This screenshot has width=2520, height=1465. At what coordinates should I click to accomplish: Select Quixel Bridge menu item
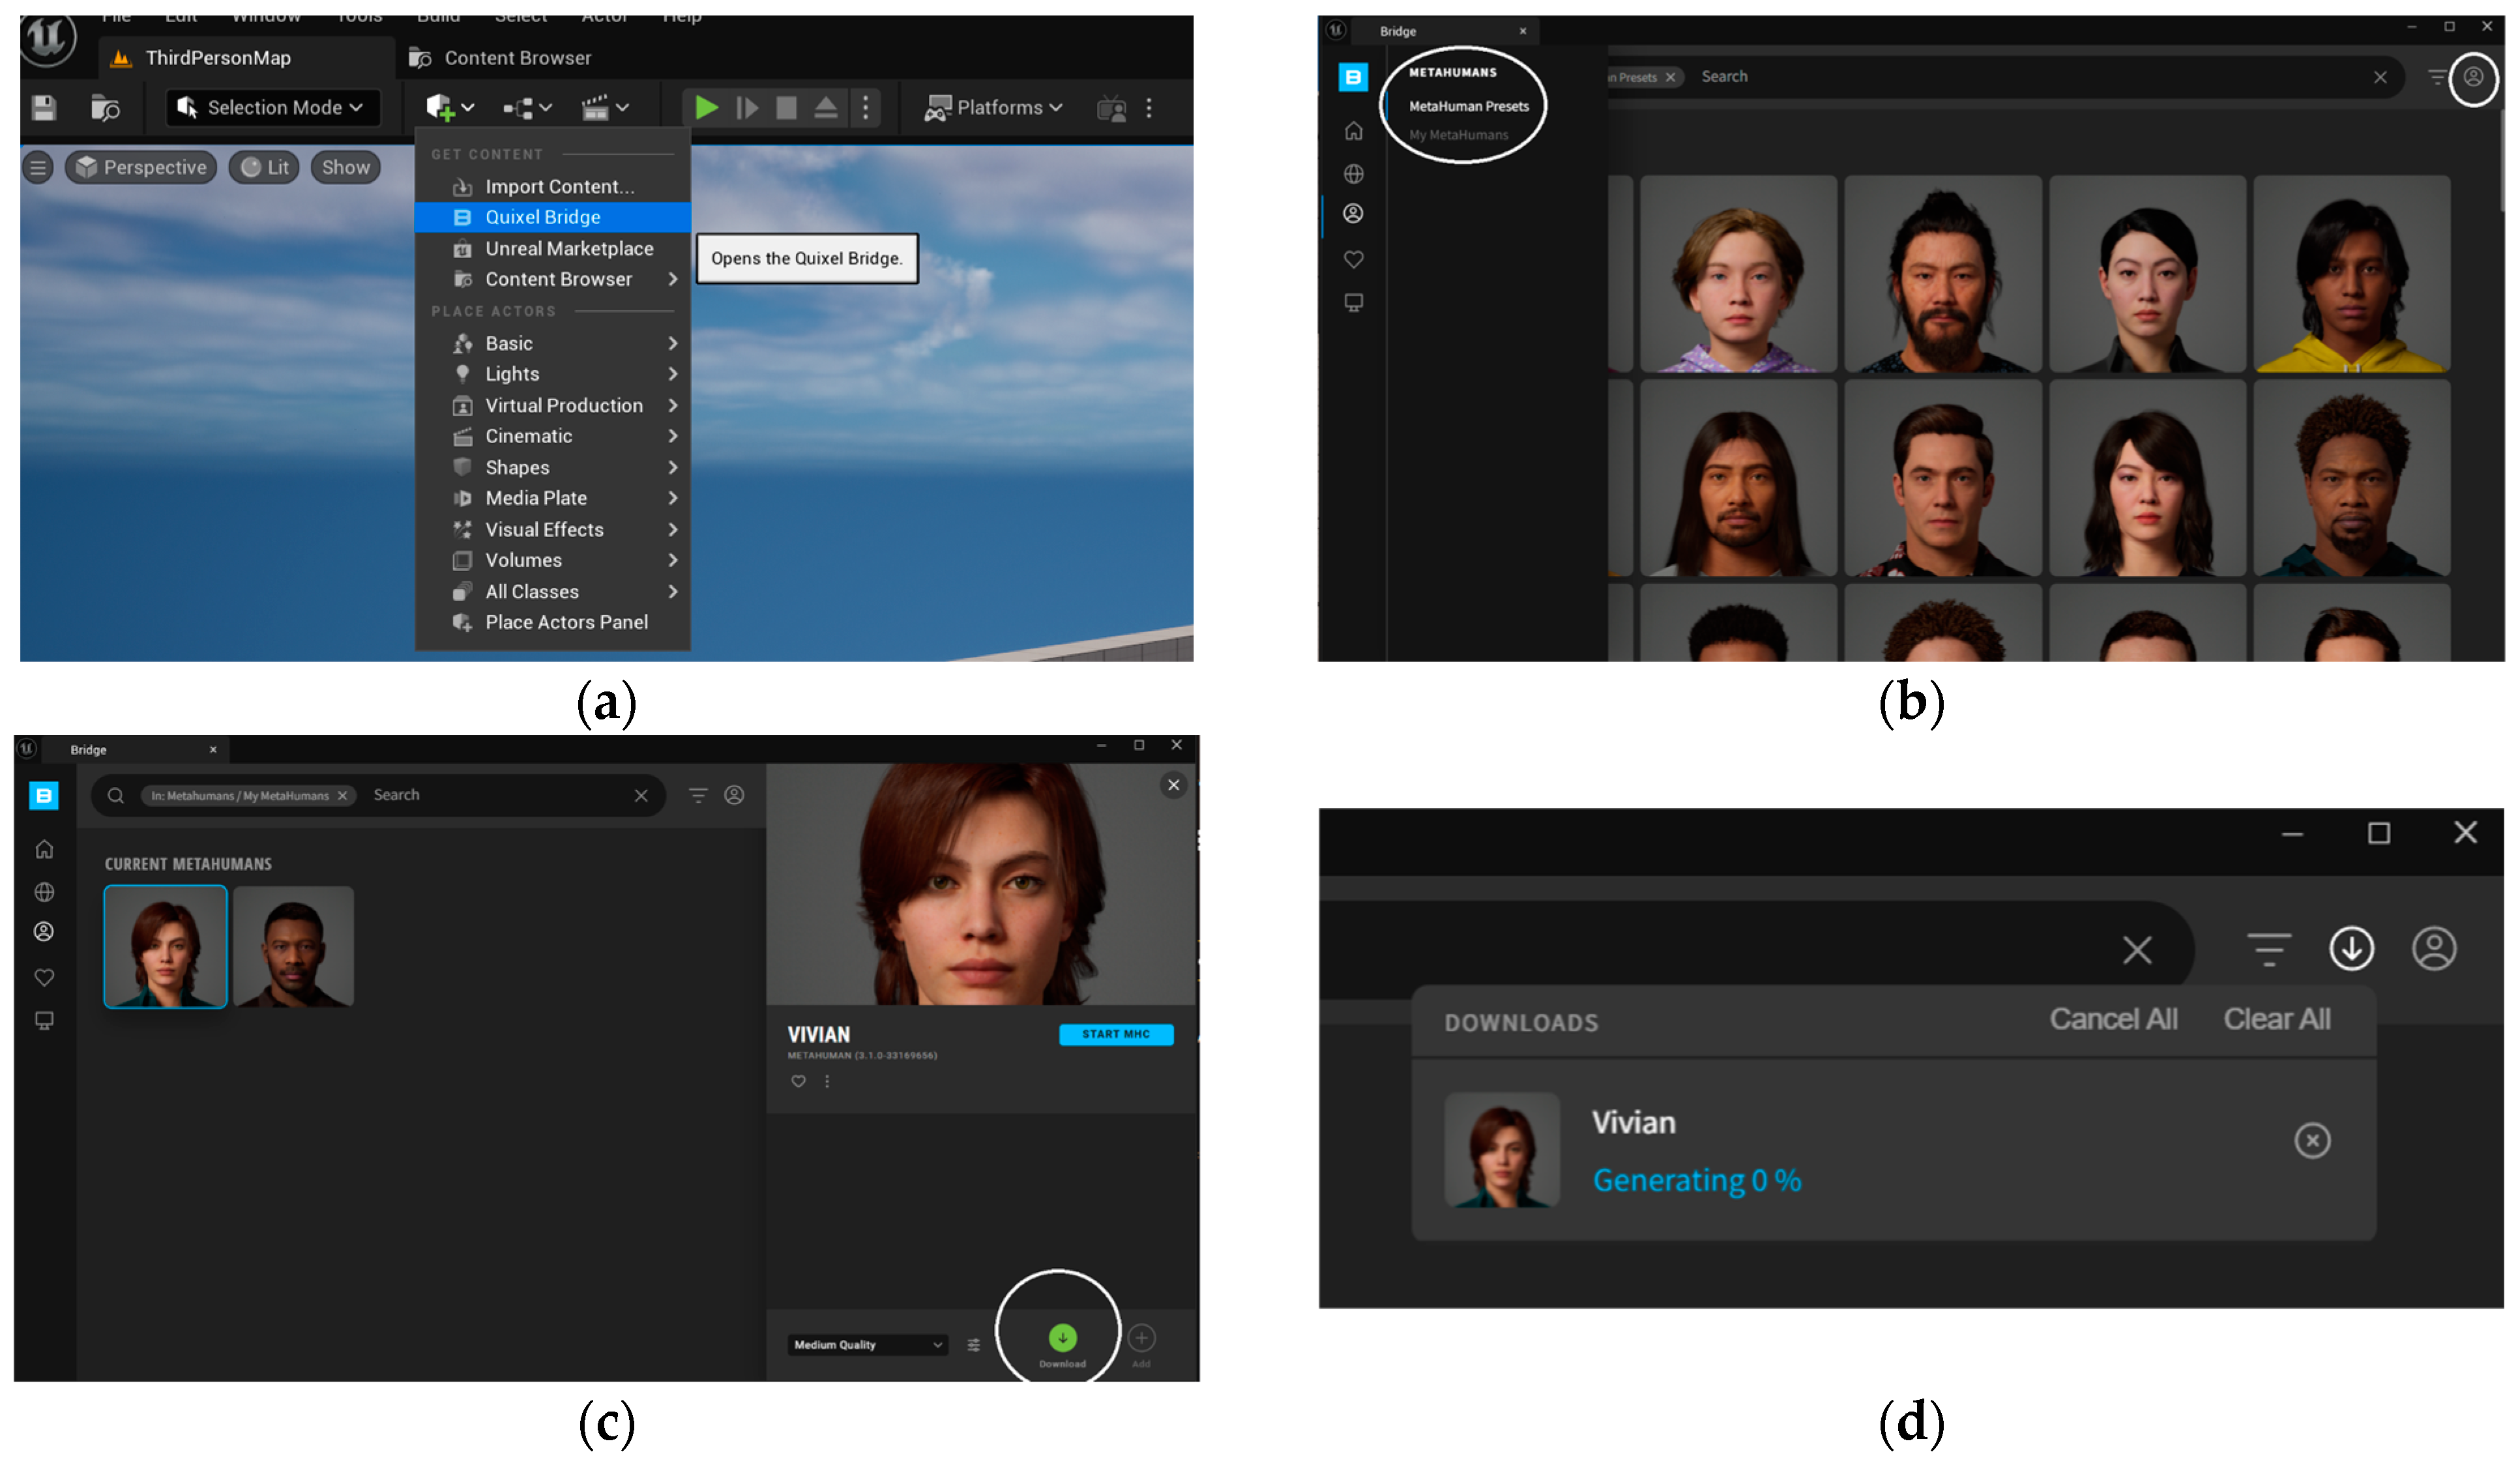tap(542, 217)
